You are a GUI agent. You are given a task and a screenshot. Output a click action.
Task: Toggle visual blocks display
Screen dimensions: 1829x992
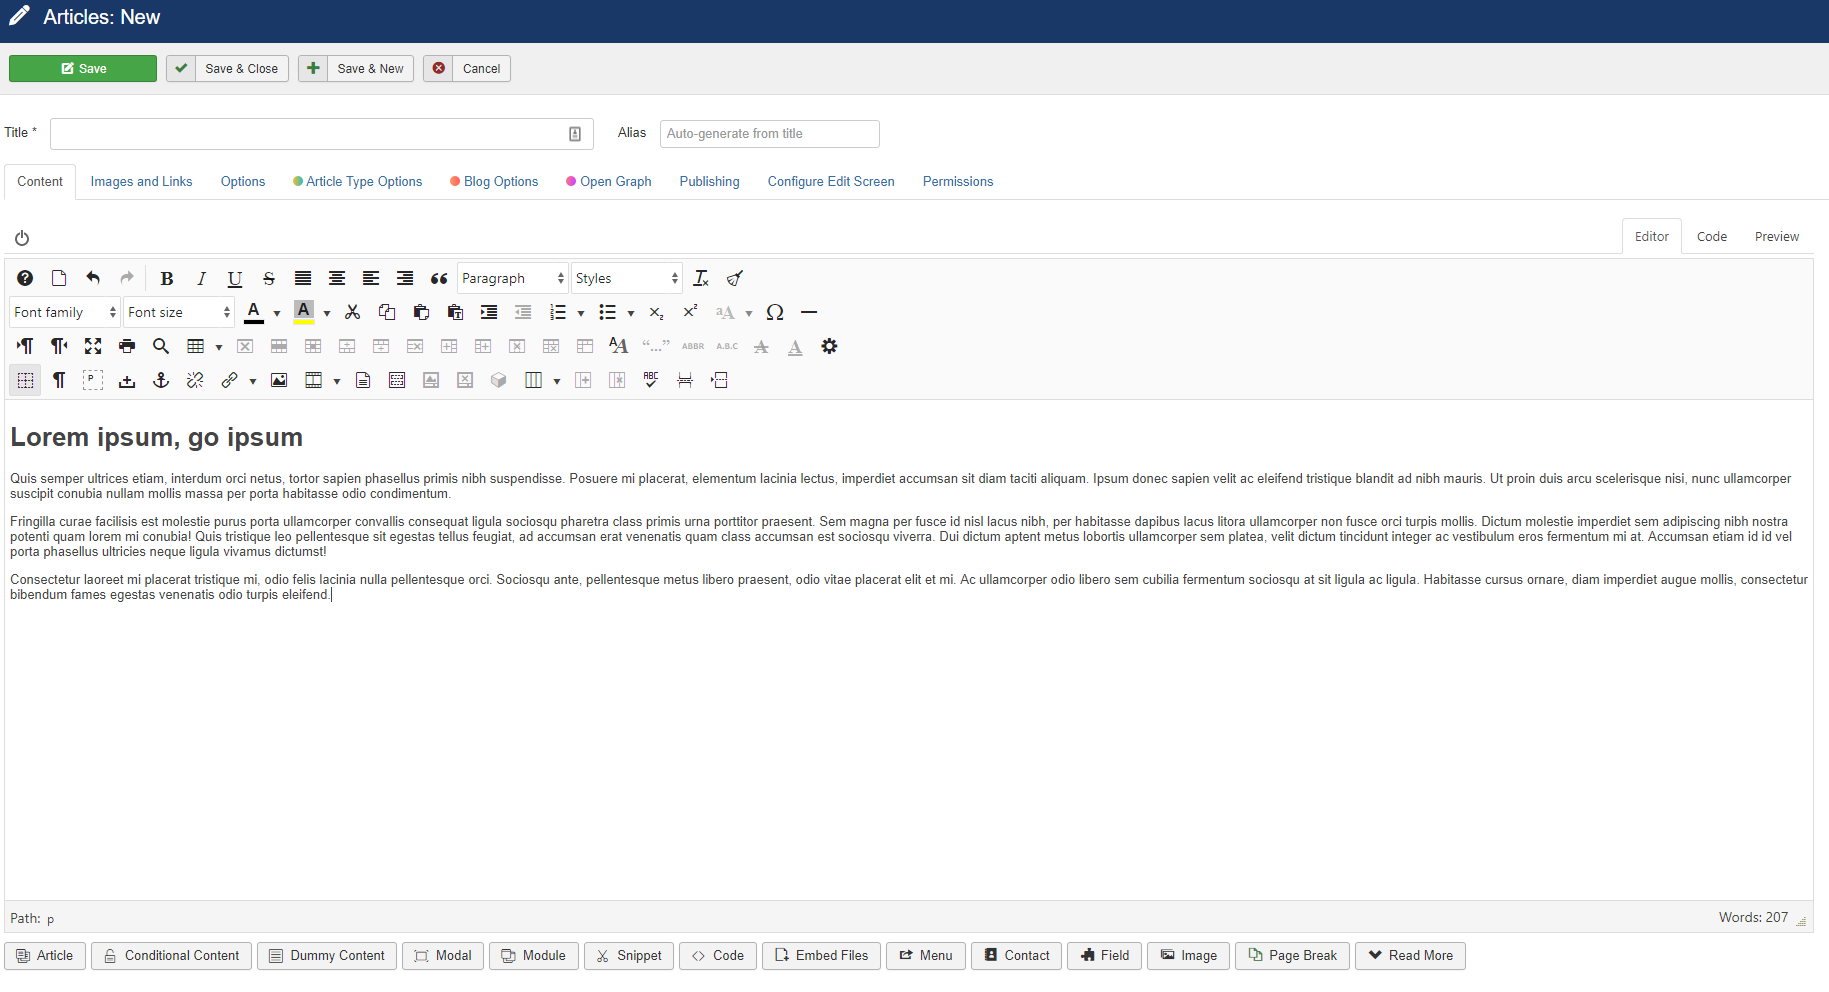click(25, 381)
